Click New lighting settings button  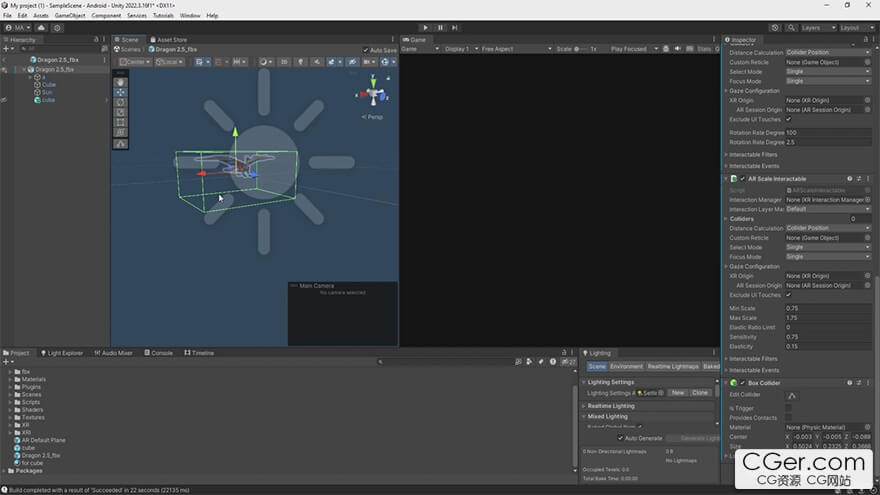pyautogui.click(x=678, y=393)
